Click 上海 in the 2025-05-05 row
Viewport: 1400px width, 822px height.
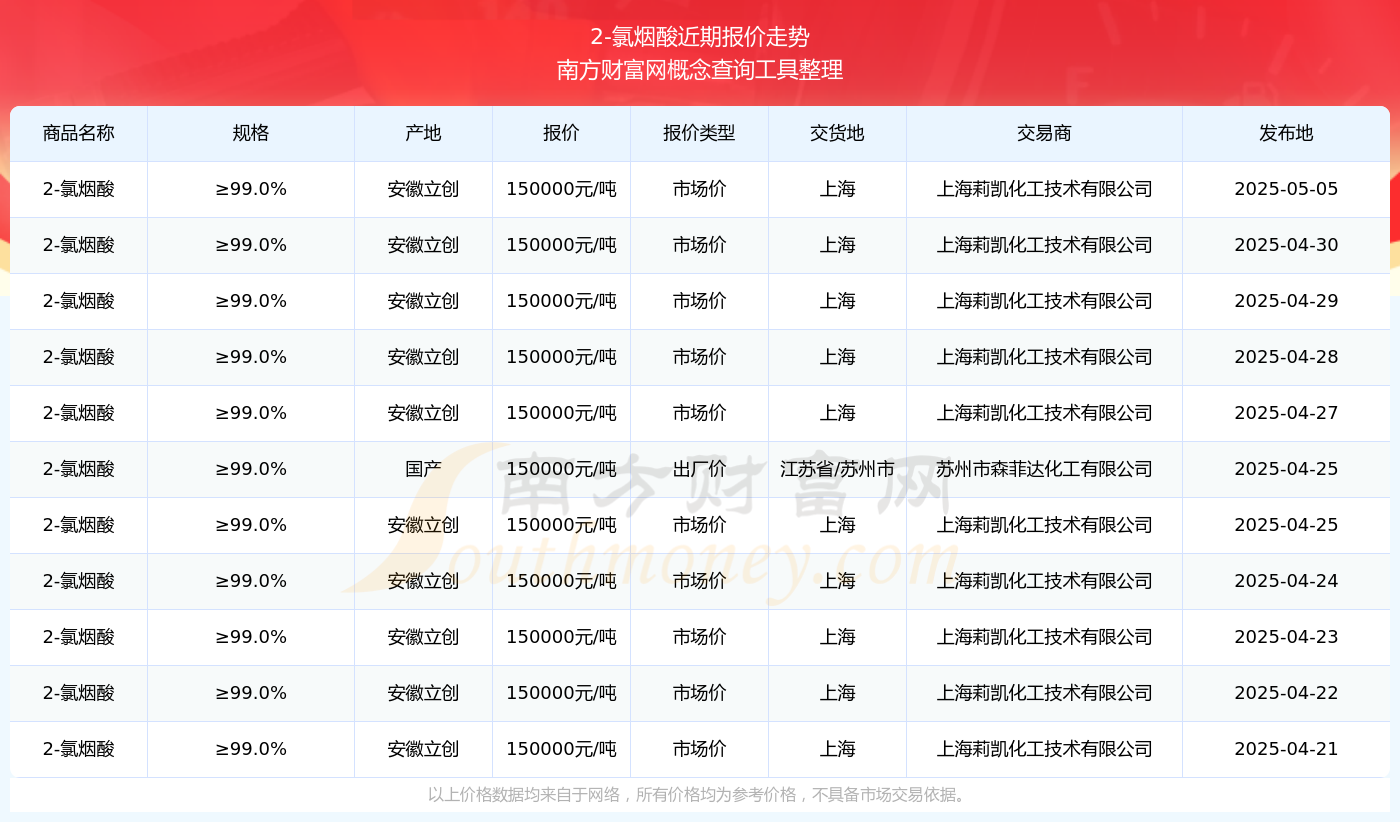[x=837, y=189]
